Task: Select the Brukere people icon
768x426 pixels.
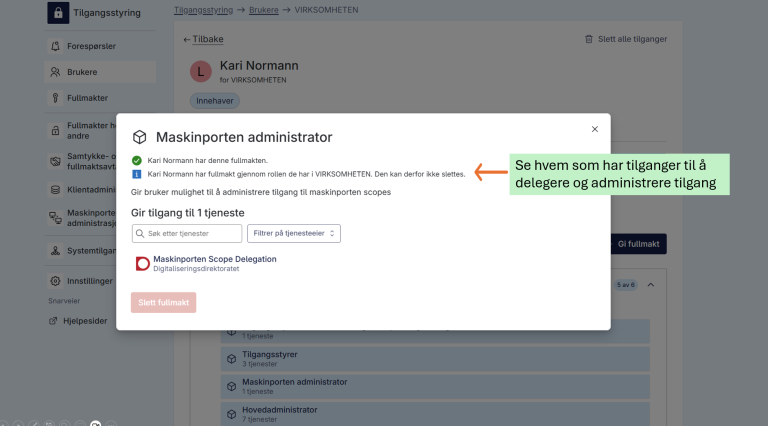Action: coord(55,72)
